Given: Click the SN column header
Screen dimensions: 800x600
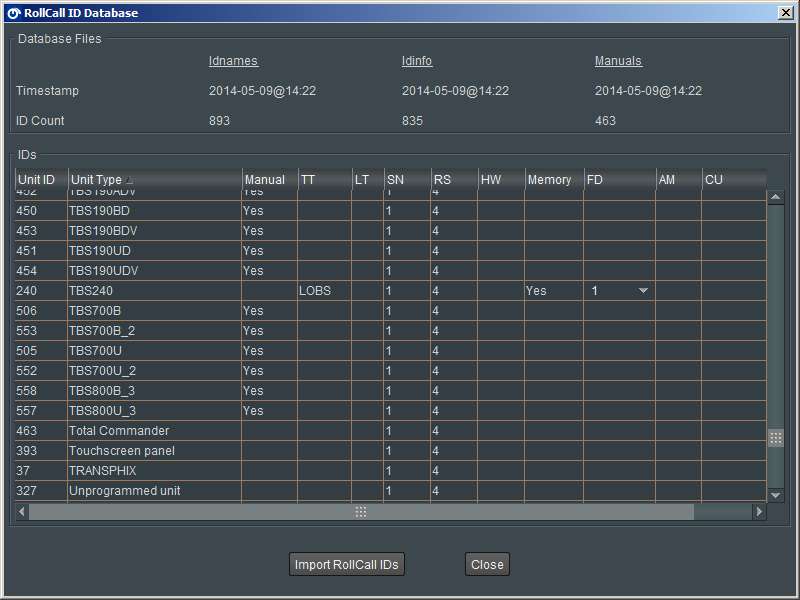Looking at the screenshot, I should pos(407,180).
